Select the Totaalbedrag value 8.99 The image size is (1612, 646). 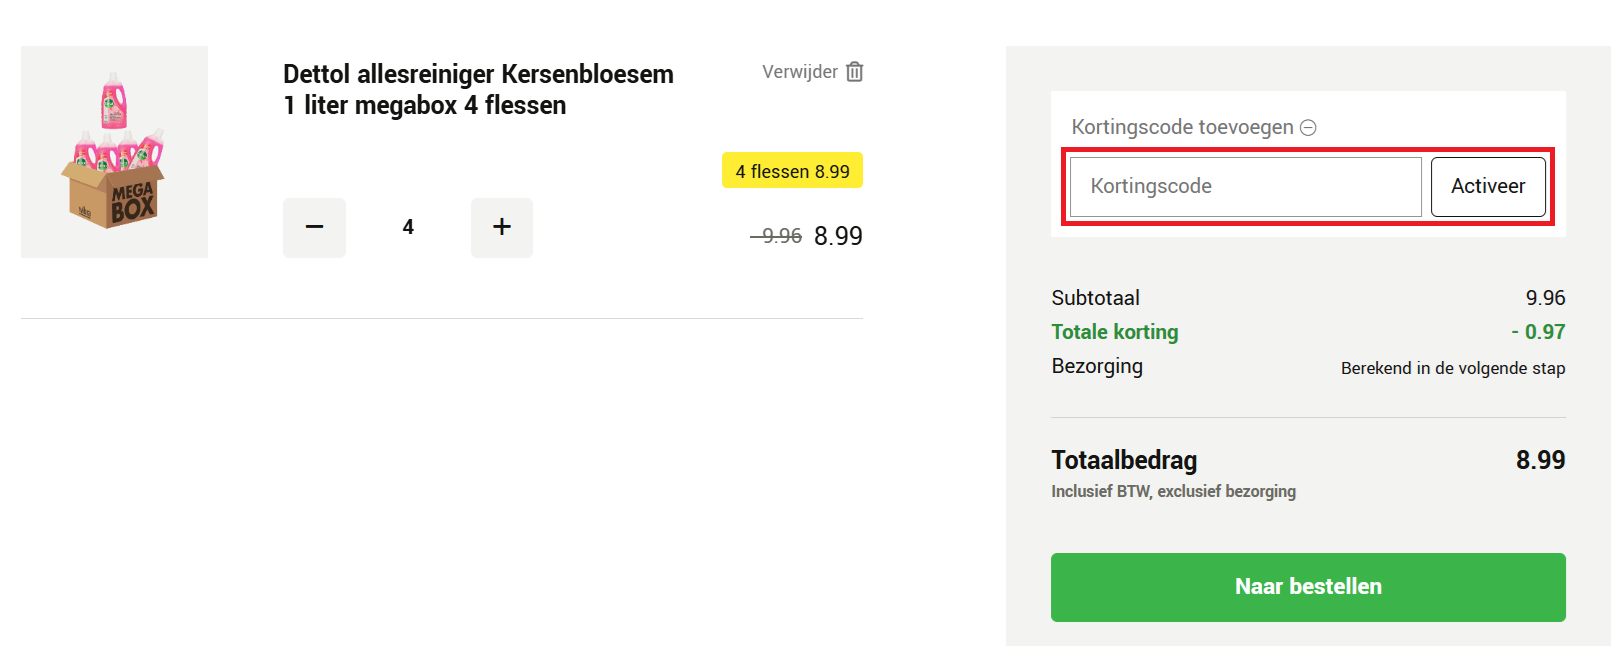1547,460
